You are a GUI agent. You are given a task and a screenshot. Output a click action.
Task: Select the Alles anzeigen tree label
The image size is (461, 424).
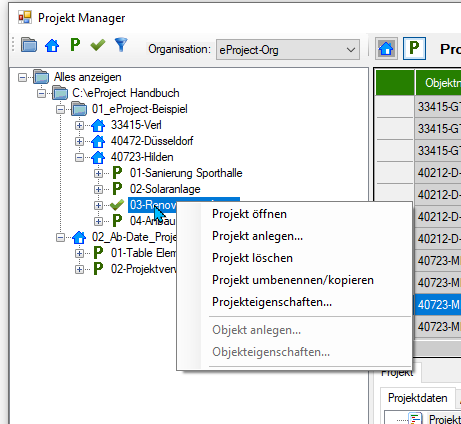[x=88, y=77]
